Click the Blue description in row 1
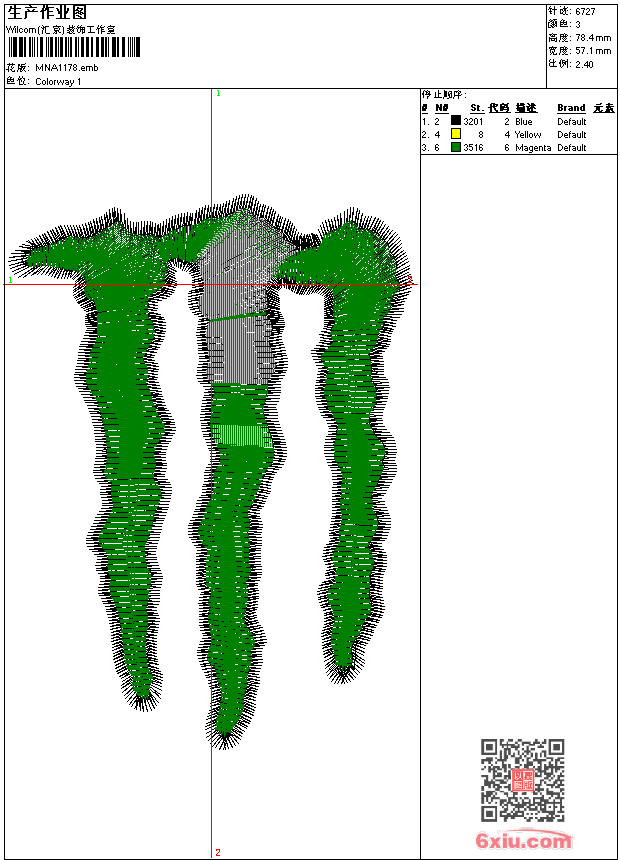Image resolution: width=620 pixels, height=860 pixels. [x=523, y=121]
